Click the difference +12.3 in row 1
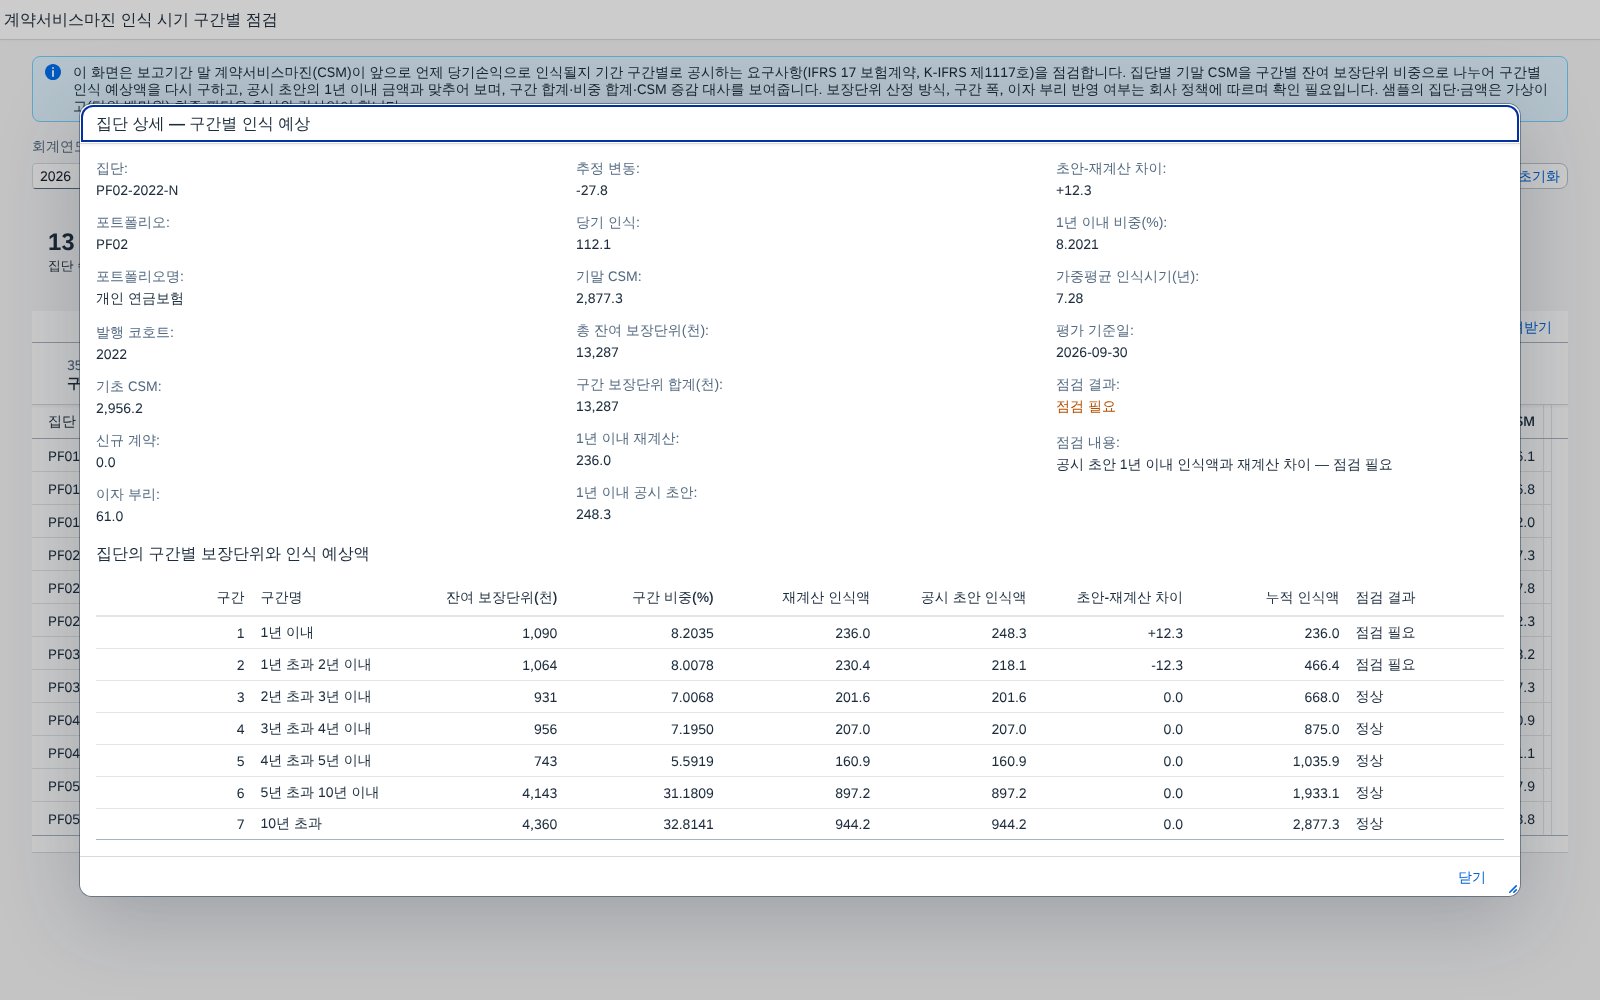This screenshot has height=1000, width=1600. [1164, 633]
